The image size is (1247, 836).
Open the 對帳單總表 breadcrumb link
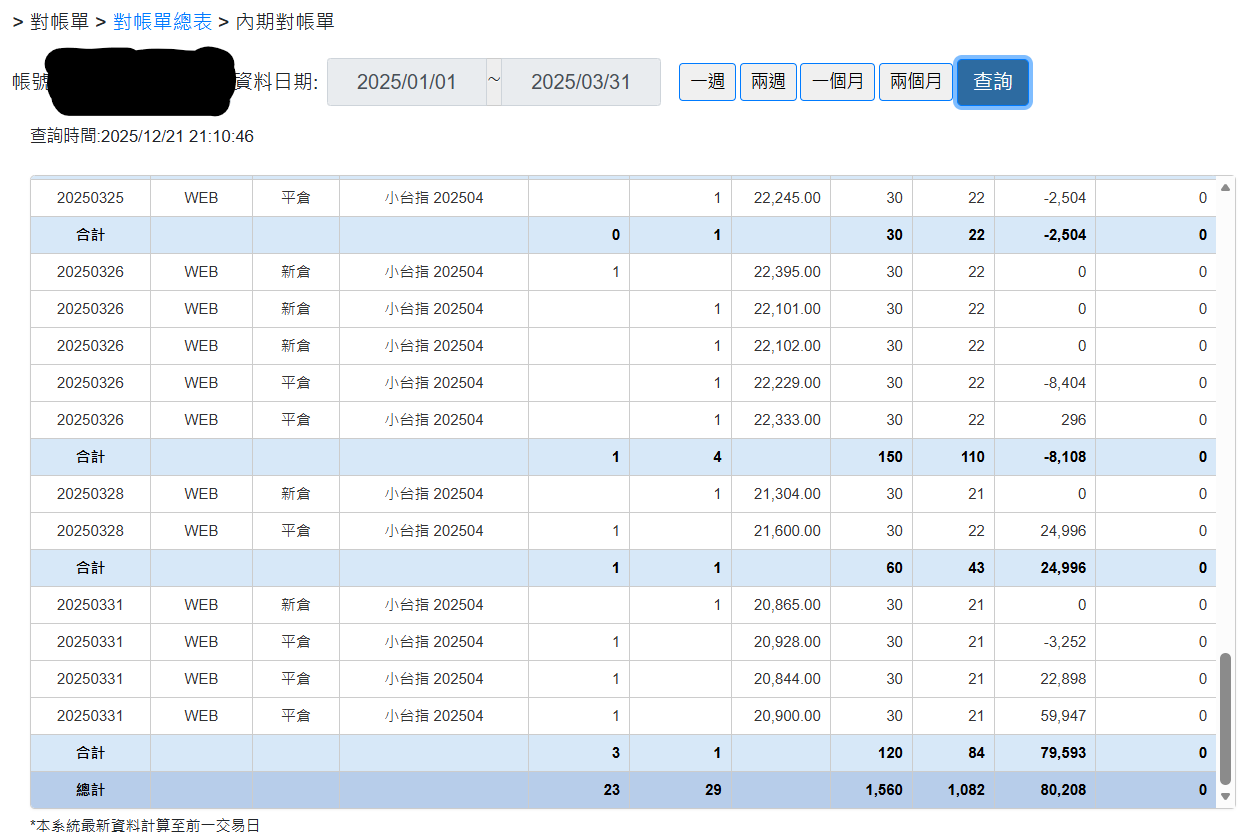click(x=163, y=21)
